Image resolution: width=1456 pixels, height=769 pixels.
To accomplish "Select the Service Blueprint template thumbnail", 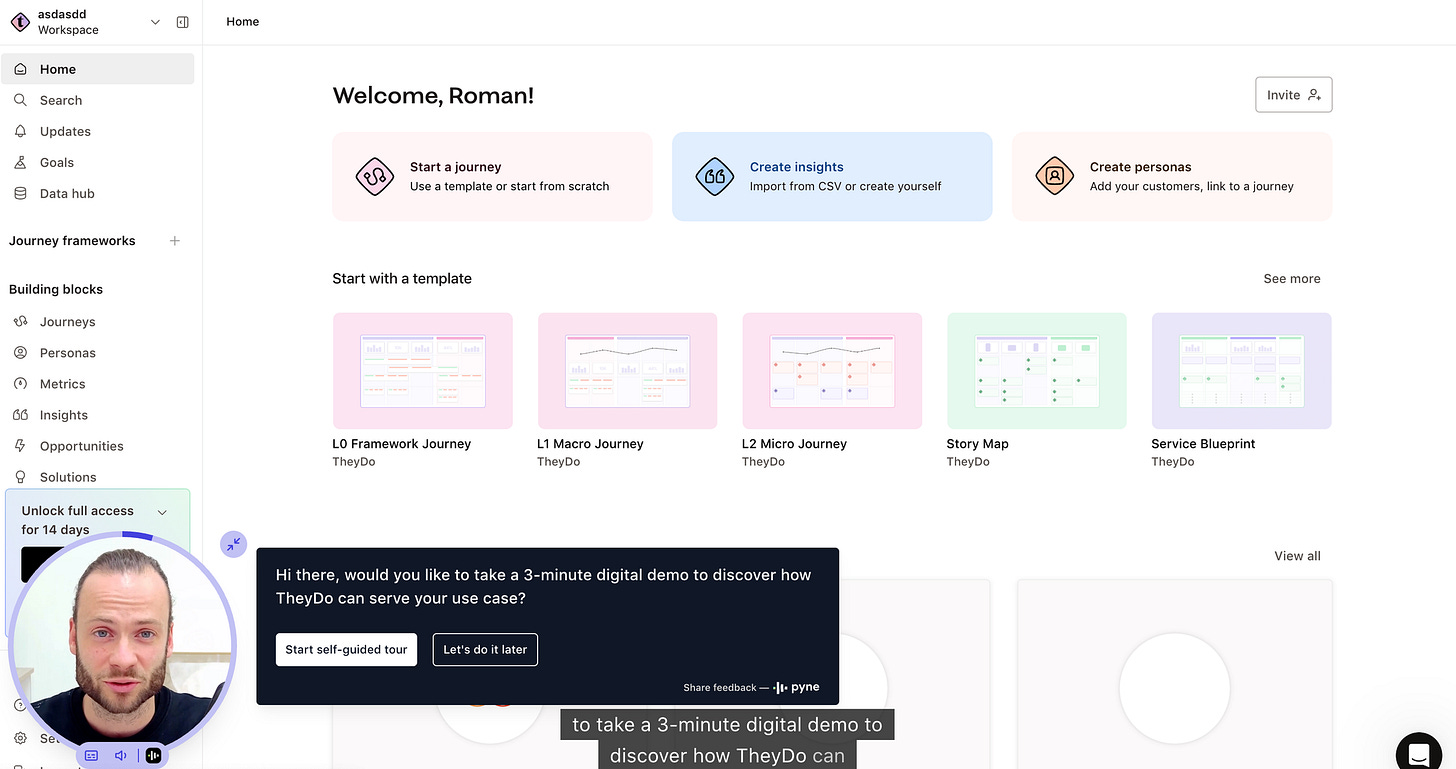I will 1241,371.
